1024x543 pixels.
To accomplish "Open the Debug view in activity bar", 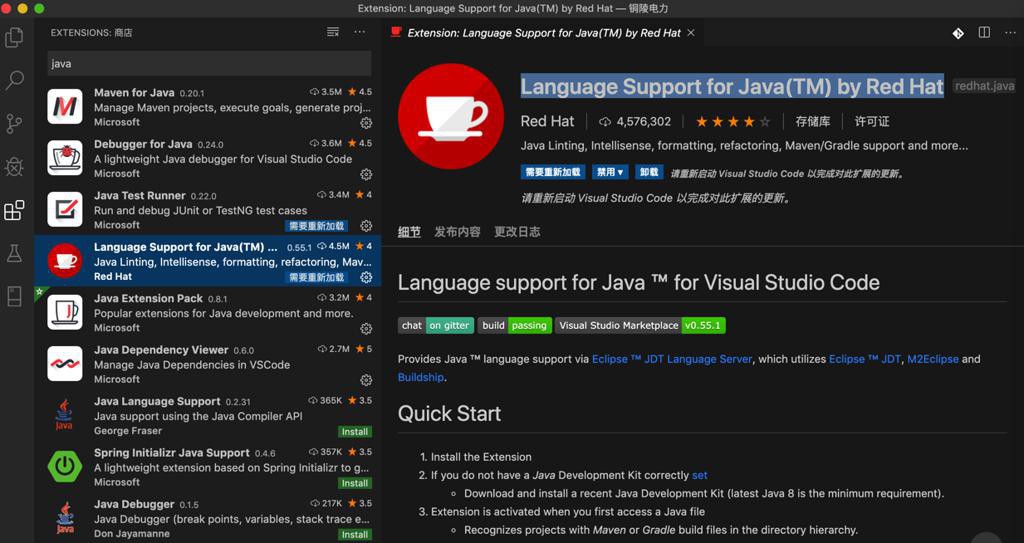I will [14, 167].
